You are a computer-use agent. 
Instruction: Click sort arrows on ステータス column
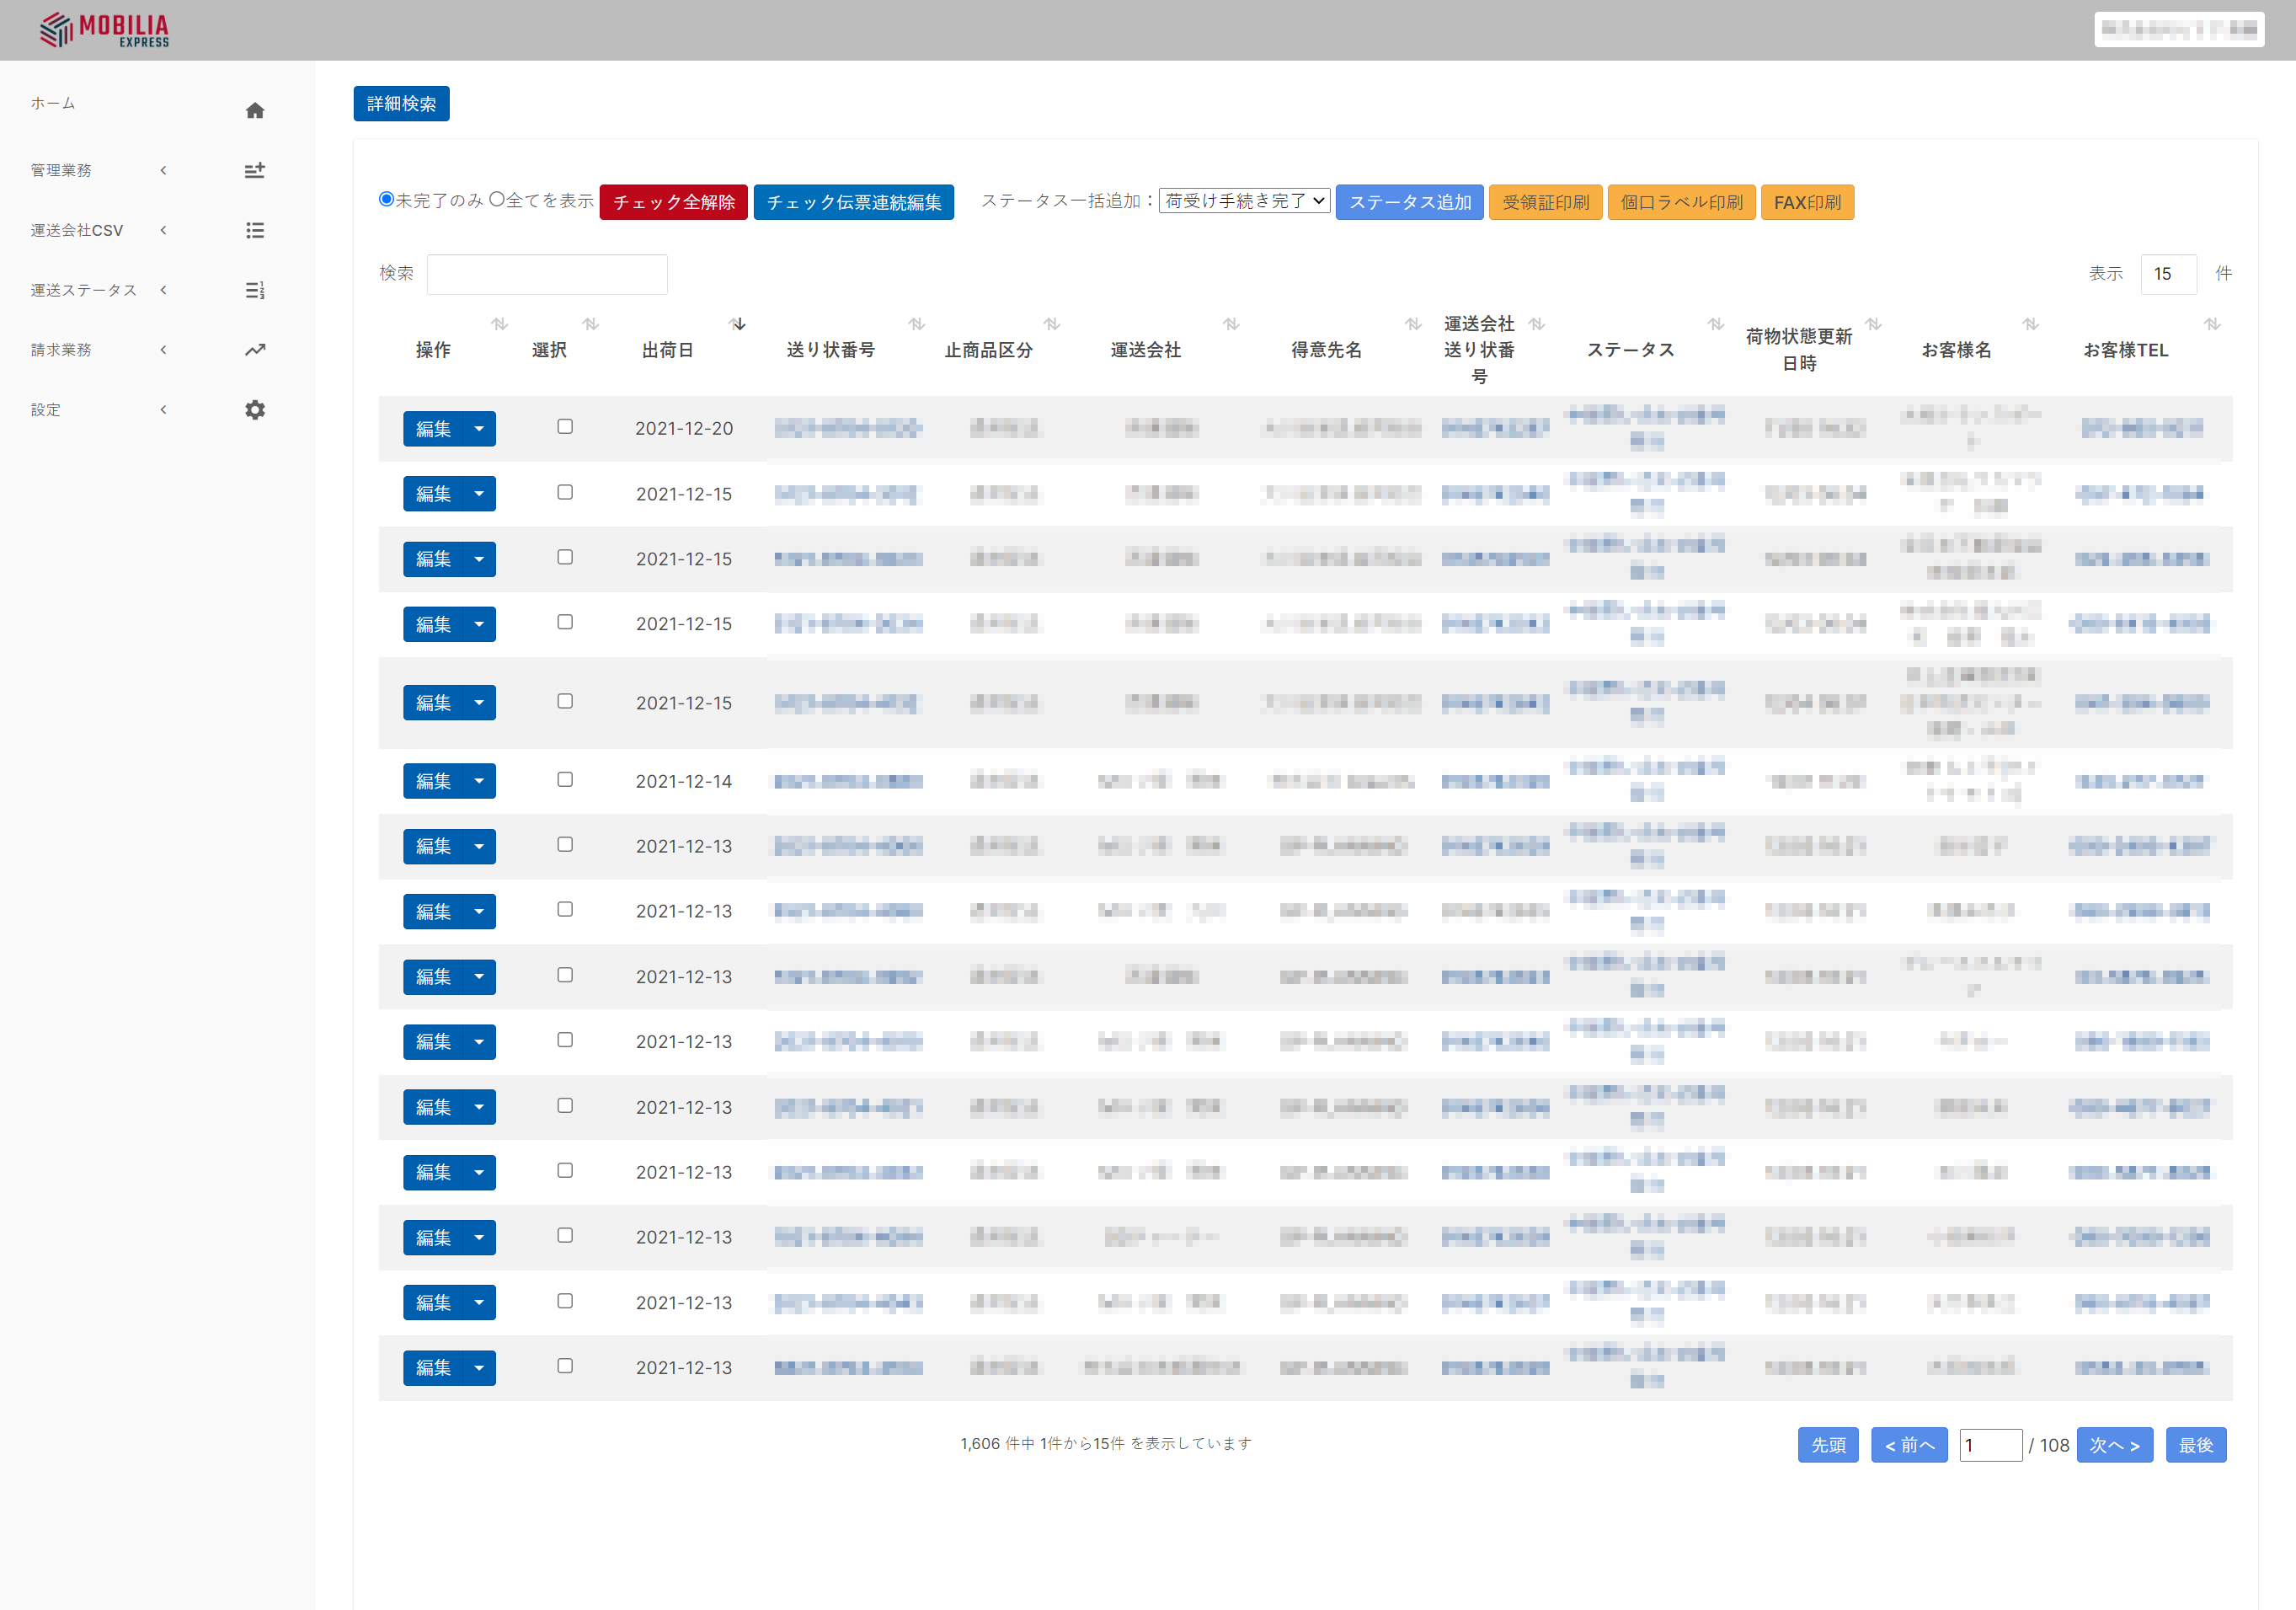coord(1715,324)
